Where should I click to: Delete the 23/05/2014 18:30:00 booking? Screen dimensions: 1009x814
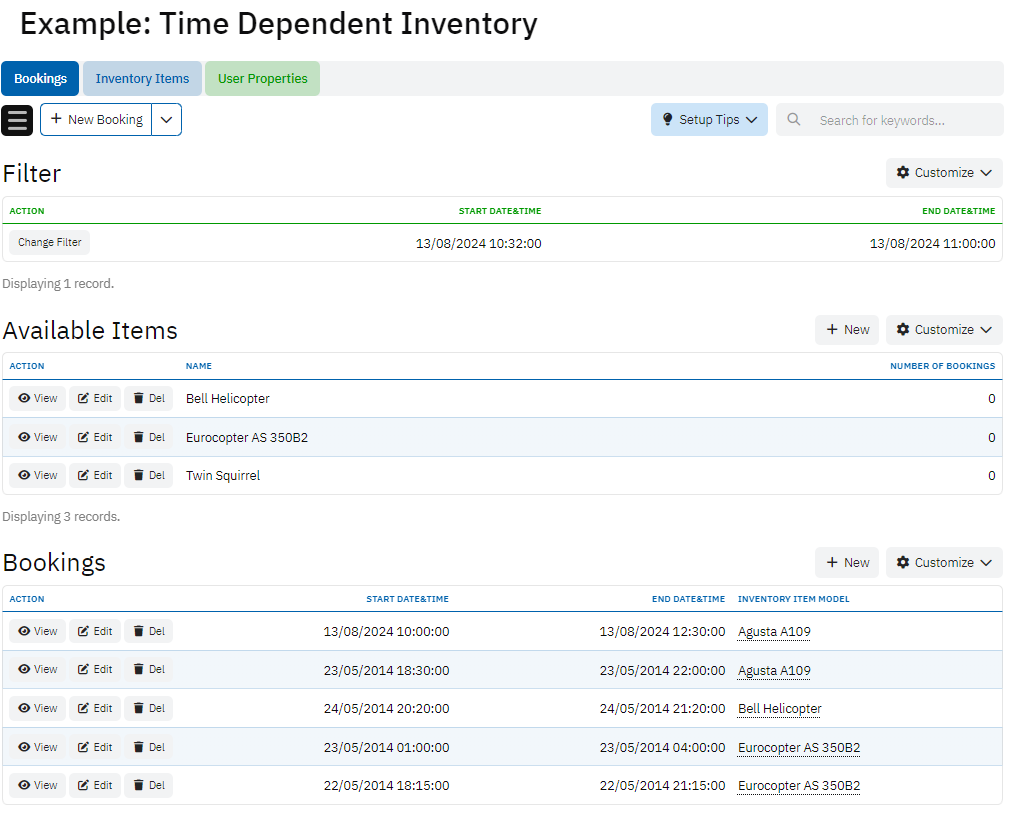148,670
